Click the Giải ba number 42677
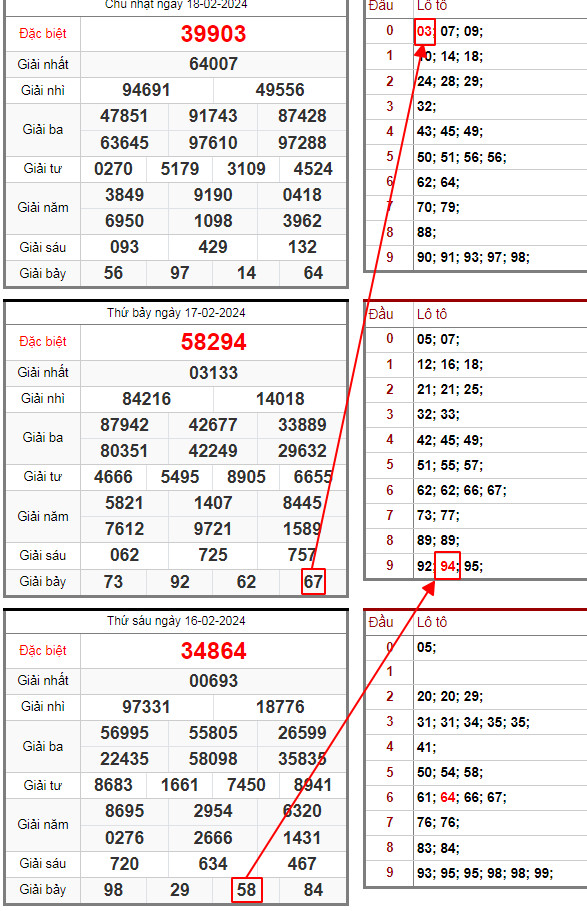The width and height of the screenshot is (587, 911). tap(213, 425)
